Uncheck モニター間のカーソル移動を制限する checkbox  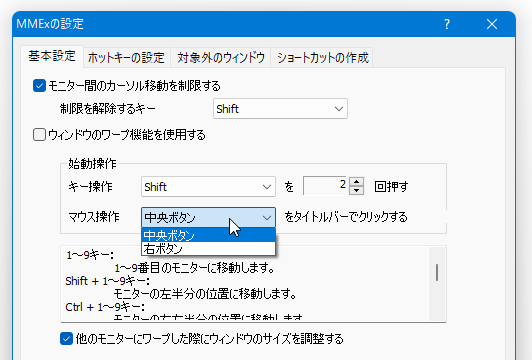coord(39,86)
